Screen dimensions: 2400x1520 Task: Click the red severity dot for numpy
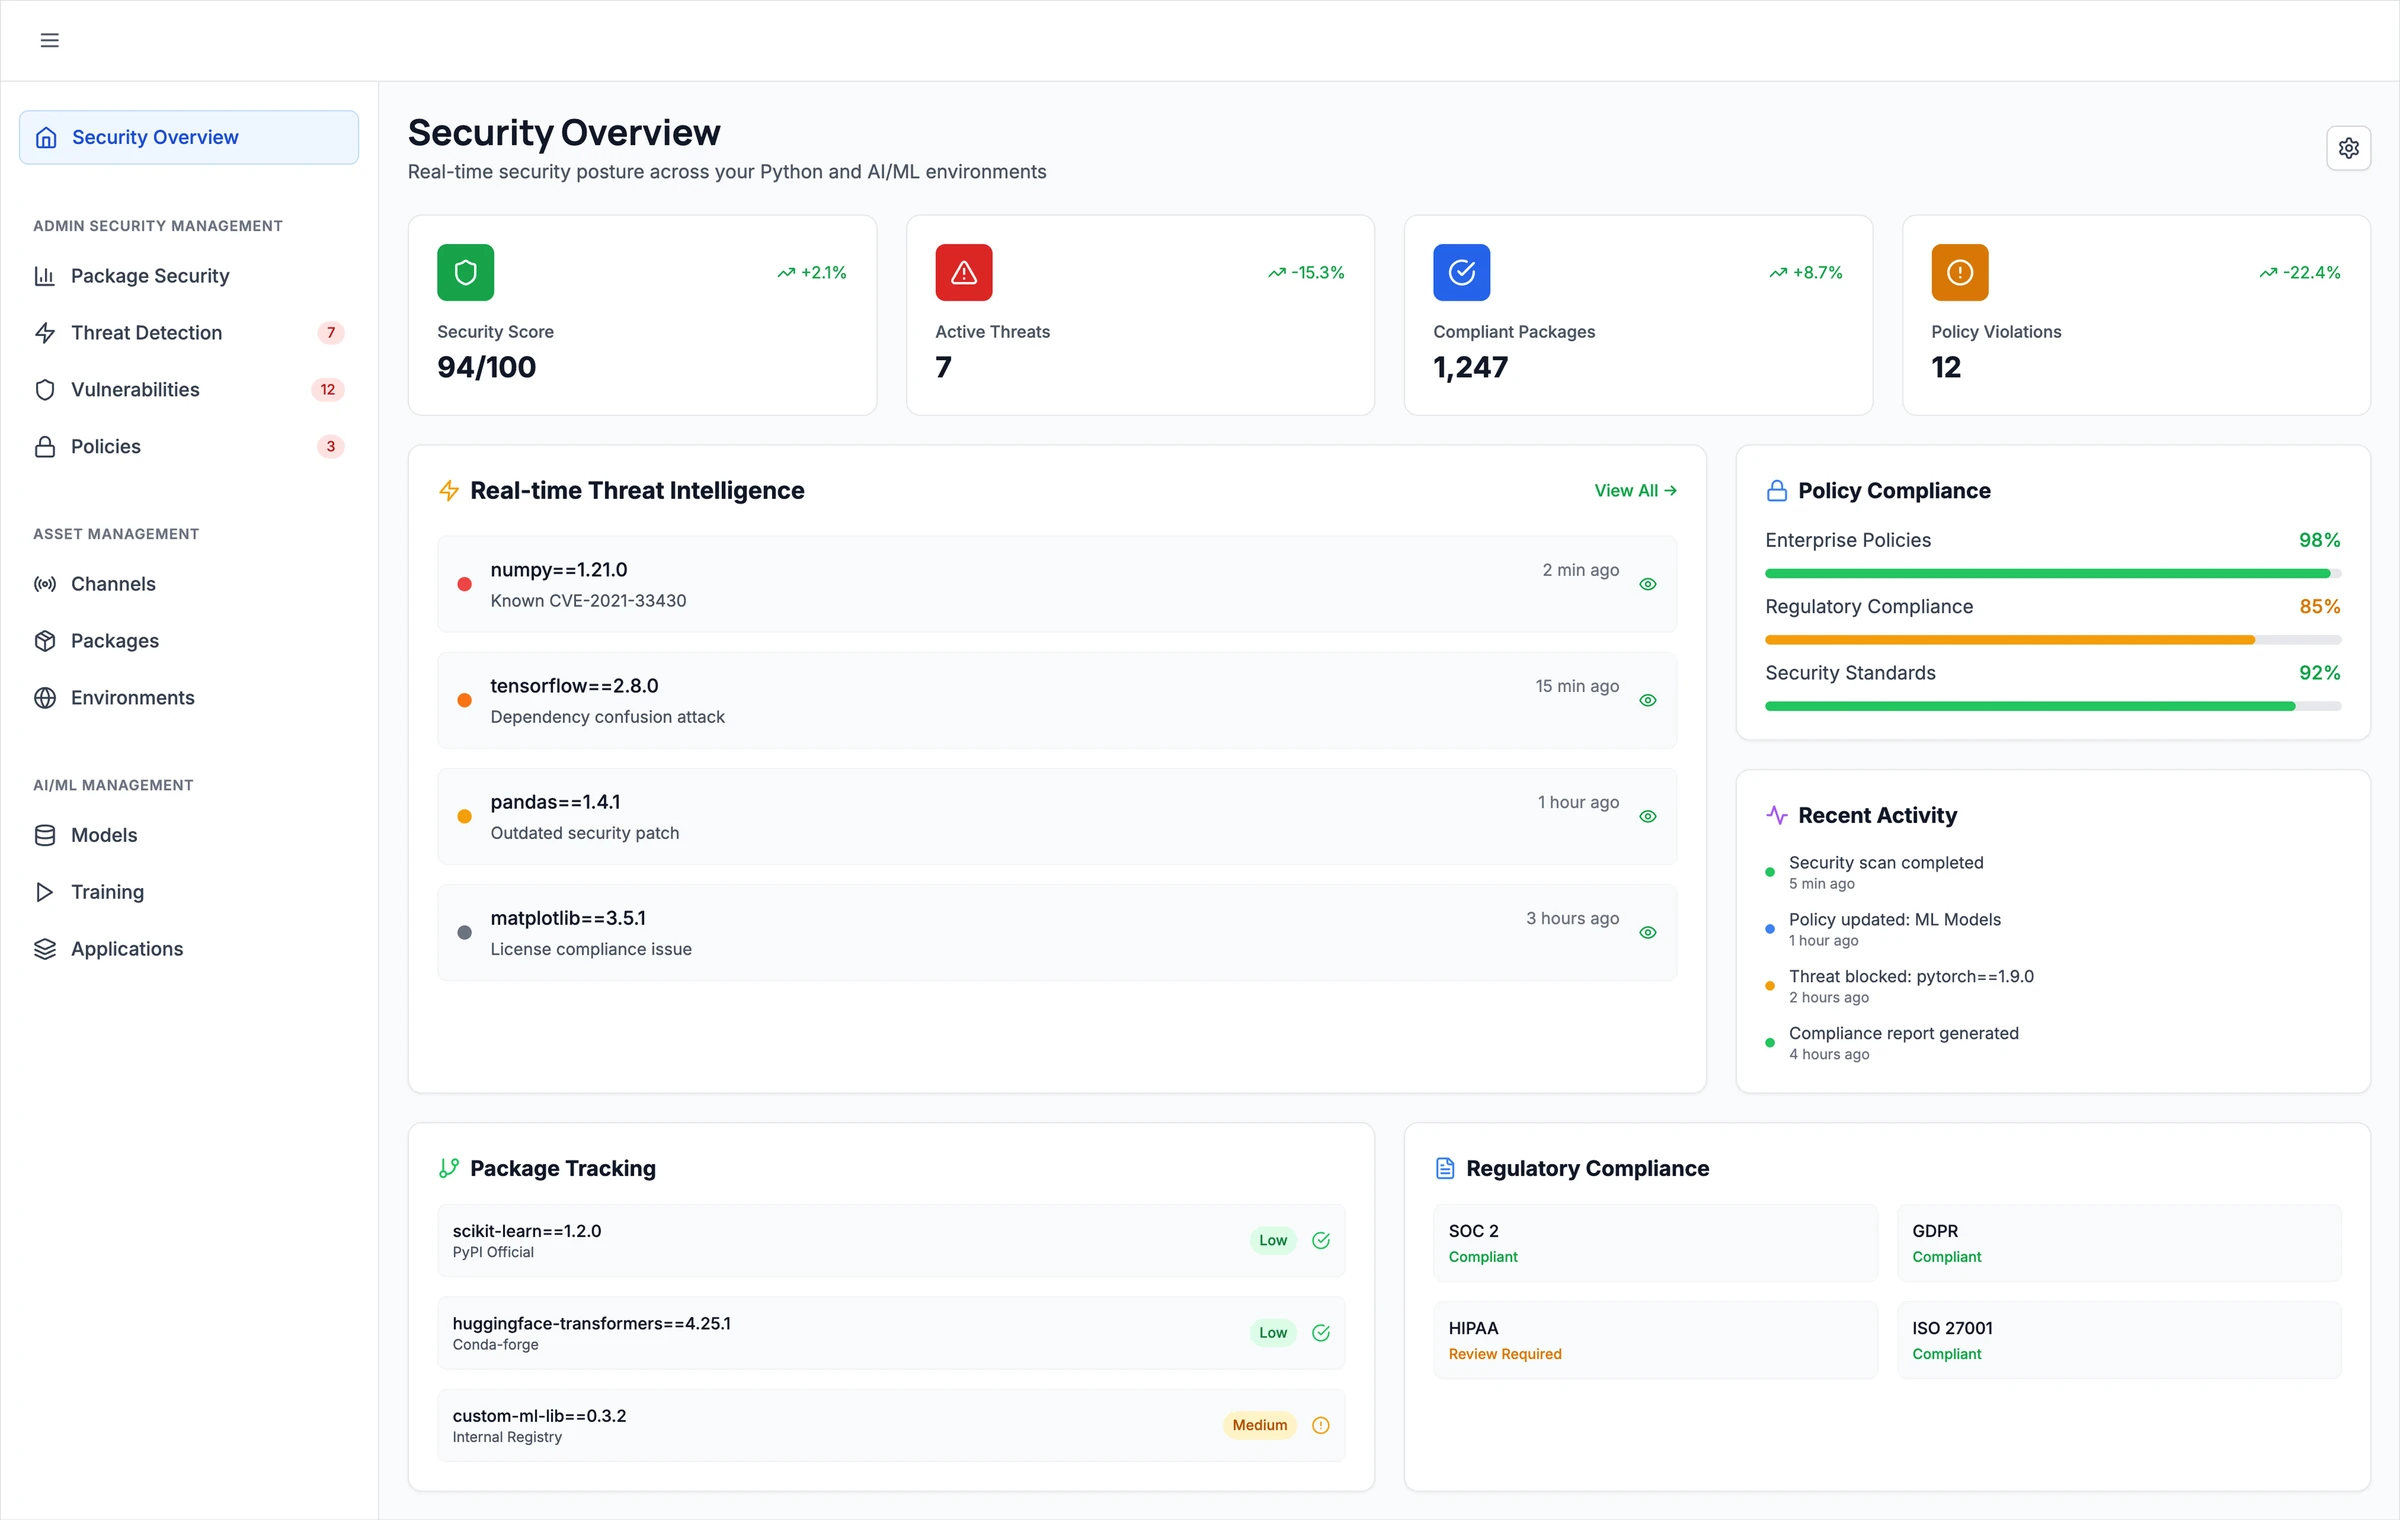tap(464, 584)
